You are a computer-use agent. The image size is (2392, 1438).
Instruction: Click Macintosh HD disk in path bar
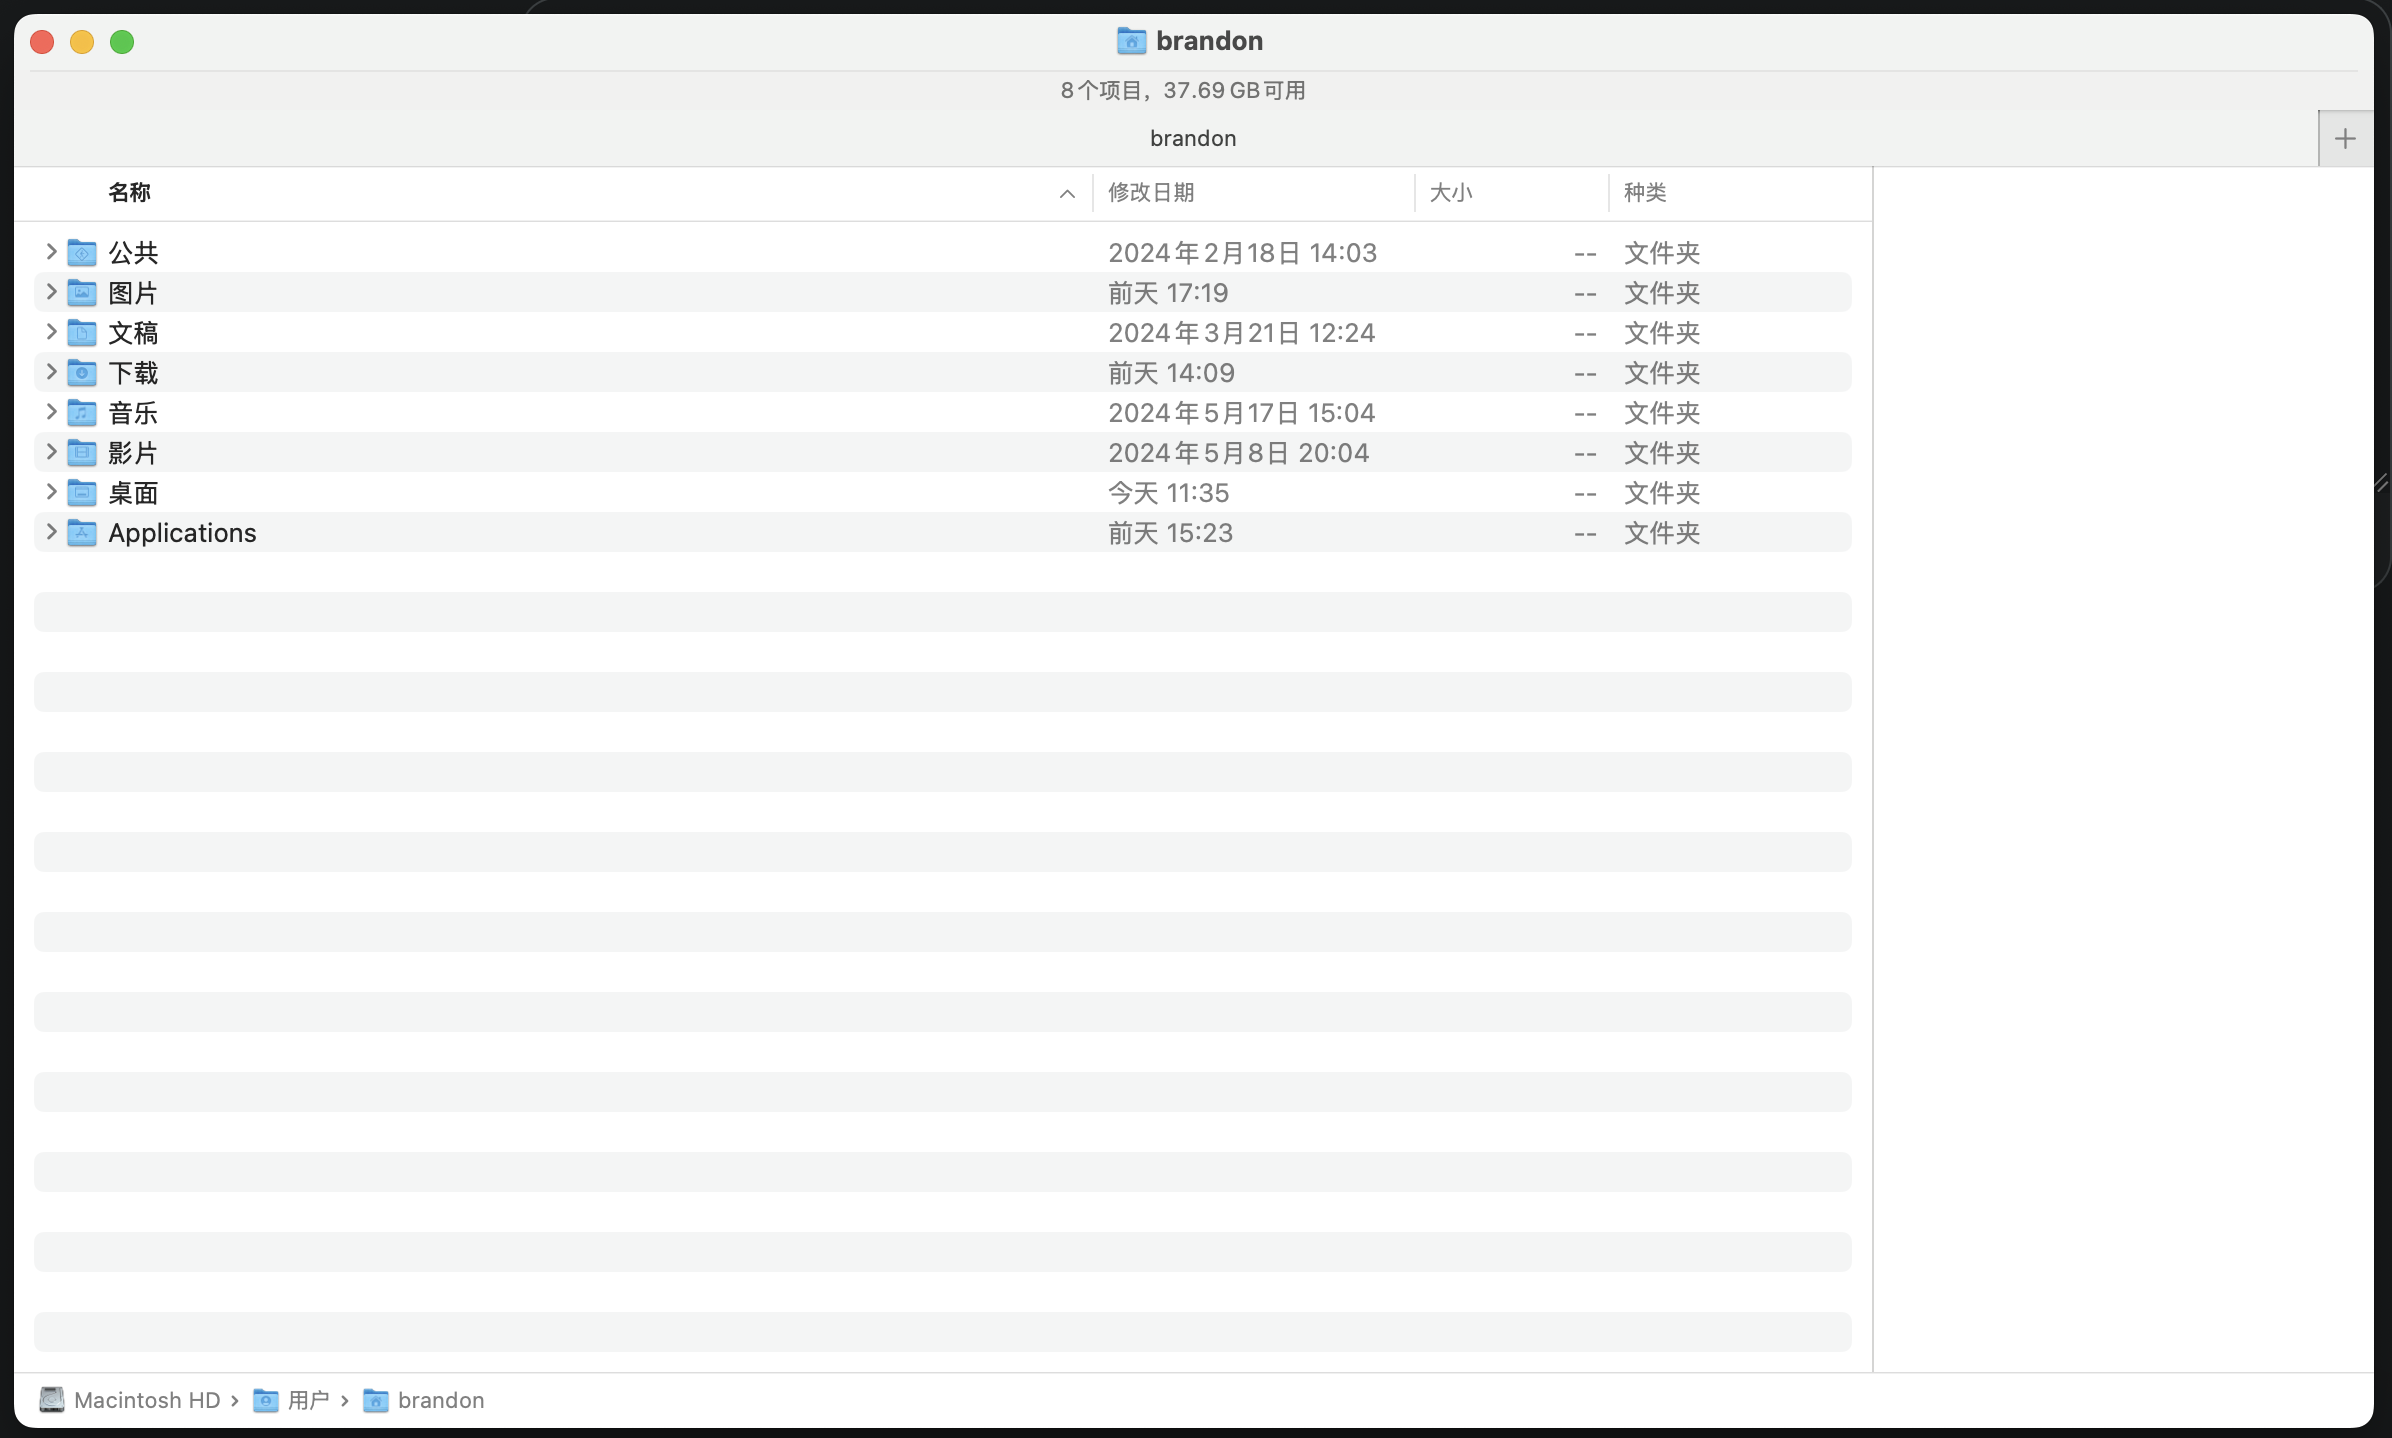click(130, 1400)
